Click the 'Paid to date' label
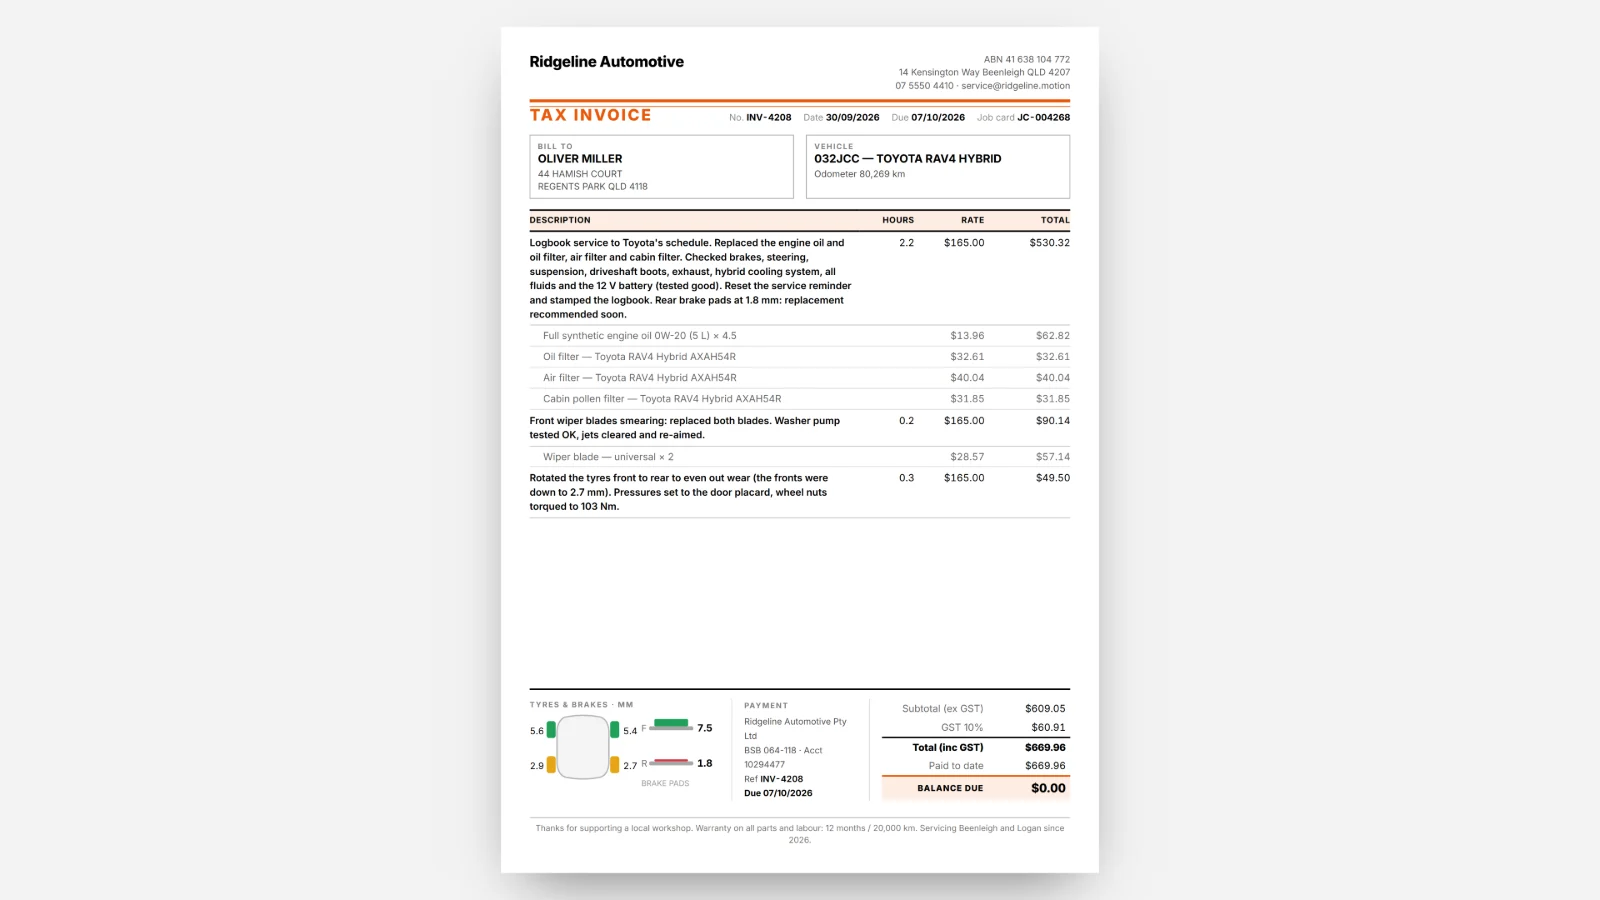Viewport: 1600px width, 900px height. pyautogui.click(x=956, y=766)
